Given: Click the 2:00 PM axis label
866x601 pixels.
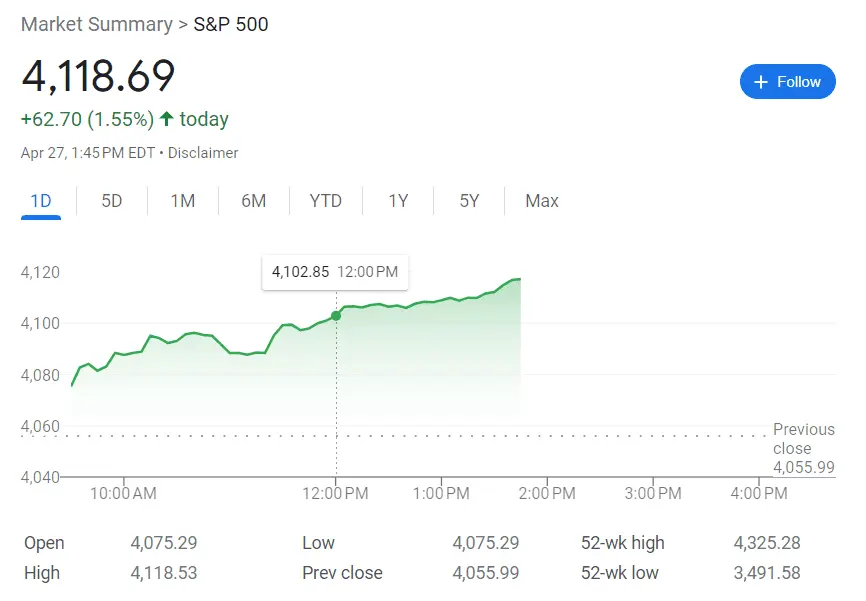Looking at the screenshot, I should 548,493.
